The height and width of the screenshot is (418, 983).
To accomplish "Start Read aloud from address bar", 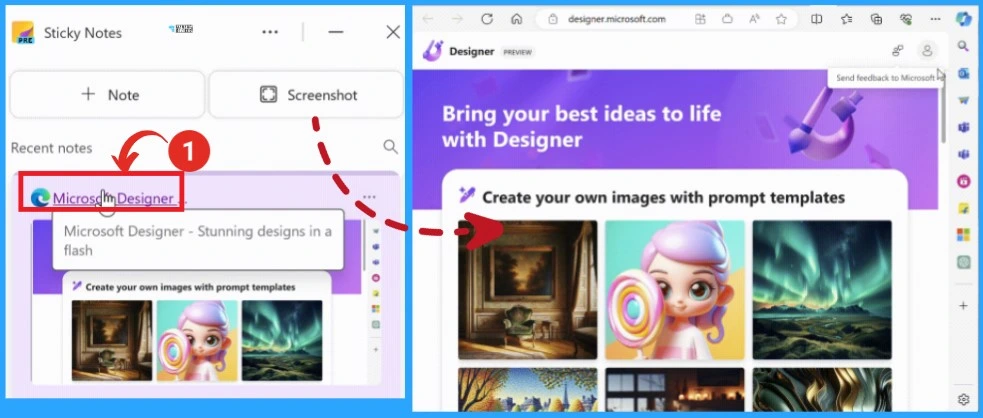I will pos(754,19).
